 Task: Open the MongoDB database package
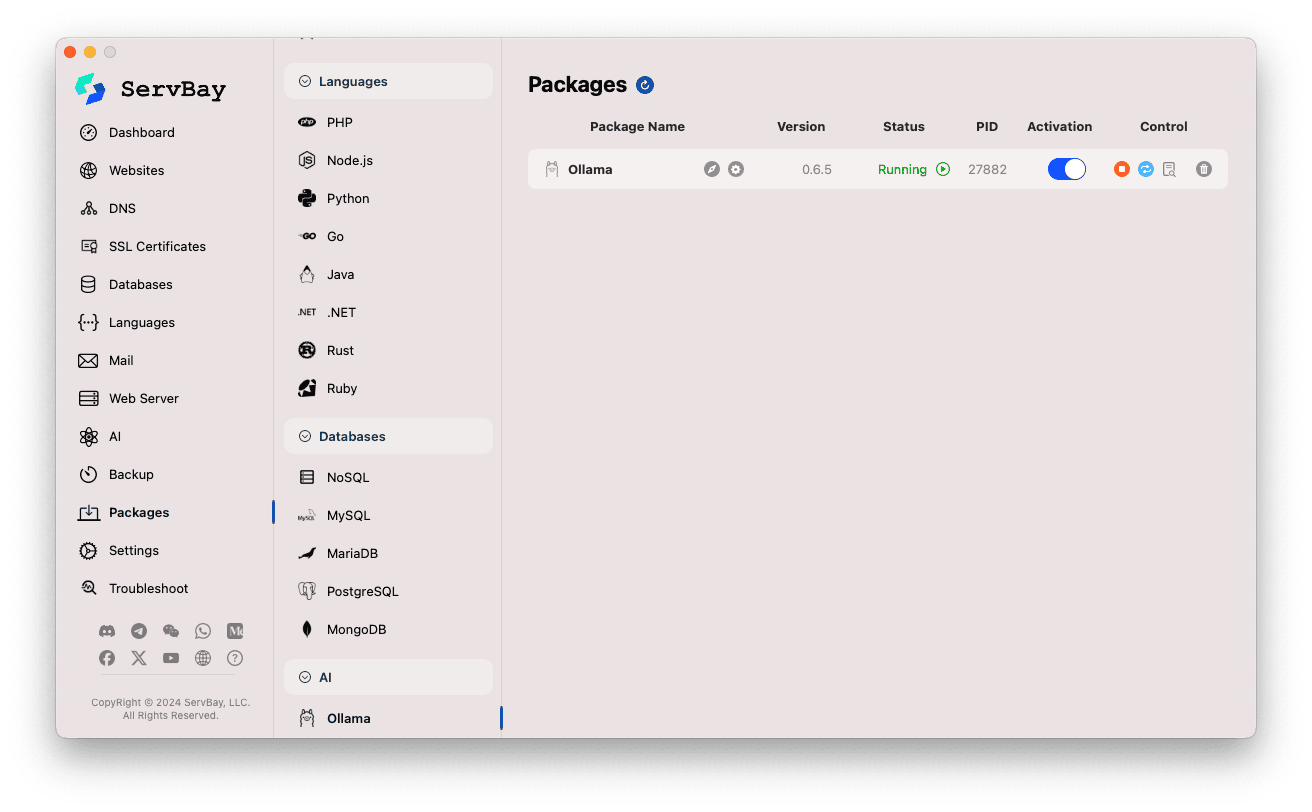click(355, 629)
